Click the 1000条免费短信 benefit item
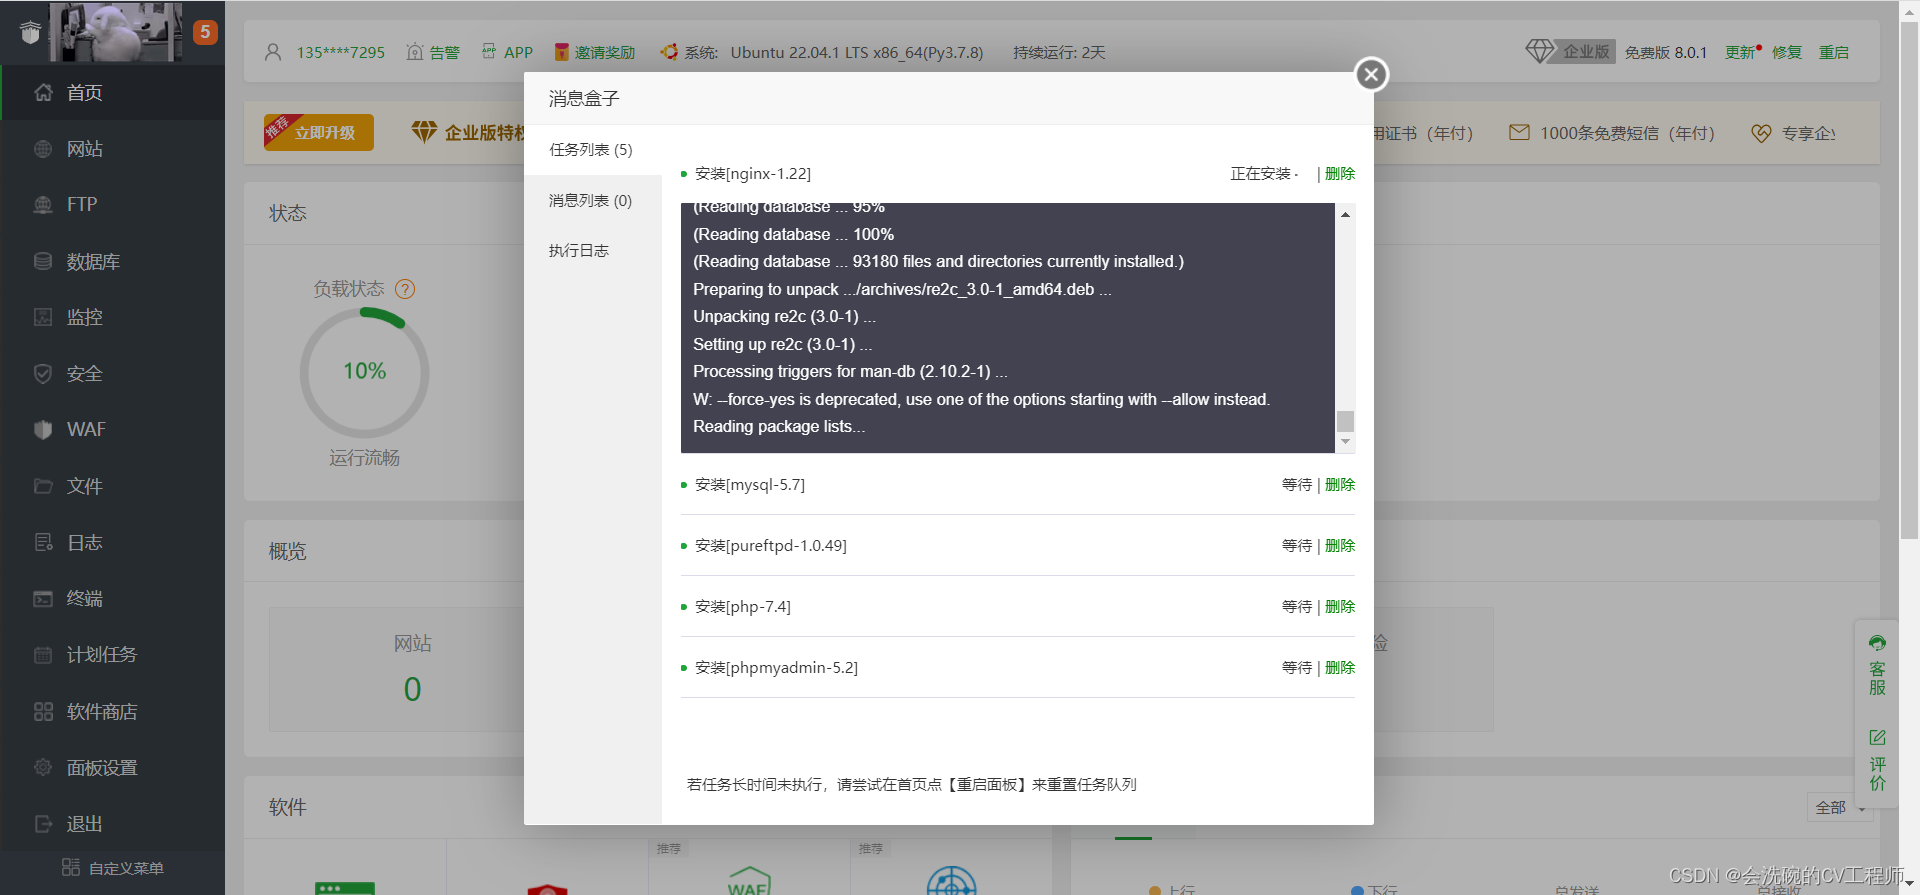The width and height of the screenshot is (1920, 895). point(1612,133)
